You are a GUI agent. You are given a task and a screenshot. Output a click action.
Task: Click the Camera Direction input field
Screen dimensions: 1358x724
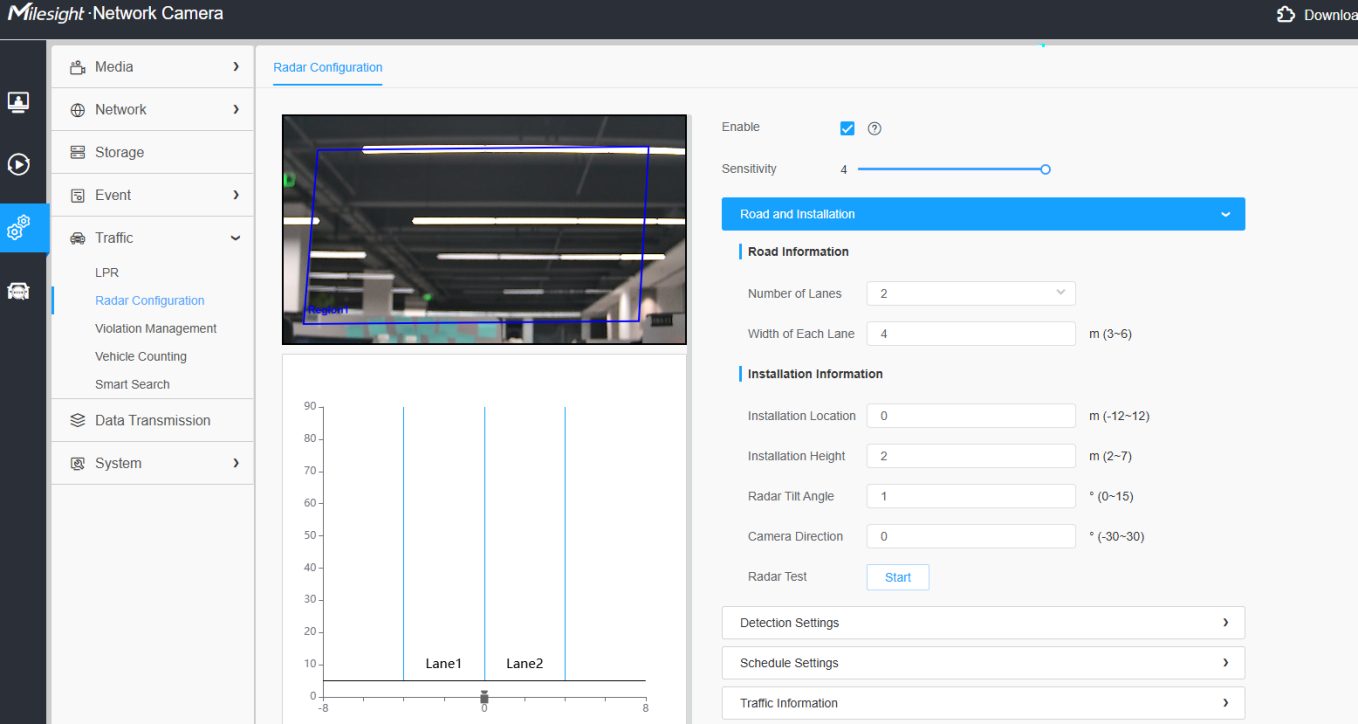click(x=971, y=536)
